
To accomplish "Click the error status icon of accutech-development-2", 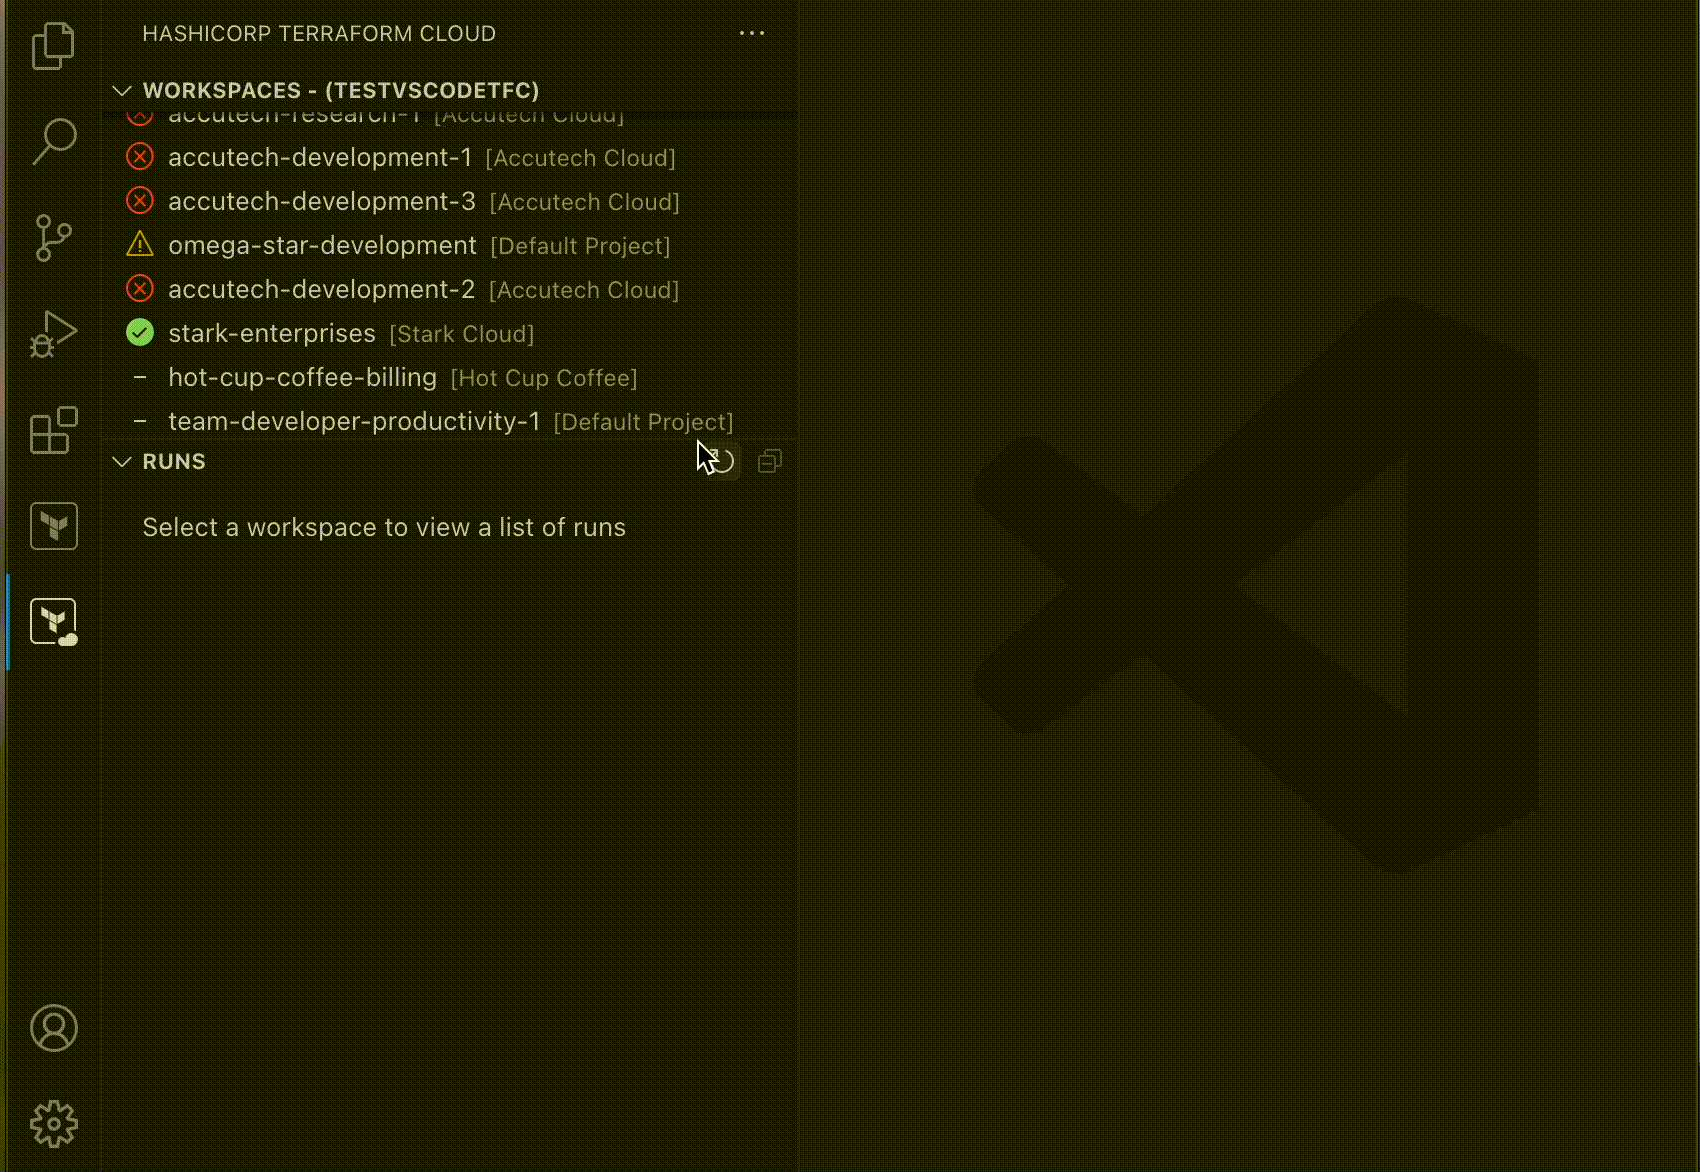I will (140, 289).
